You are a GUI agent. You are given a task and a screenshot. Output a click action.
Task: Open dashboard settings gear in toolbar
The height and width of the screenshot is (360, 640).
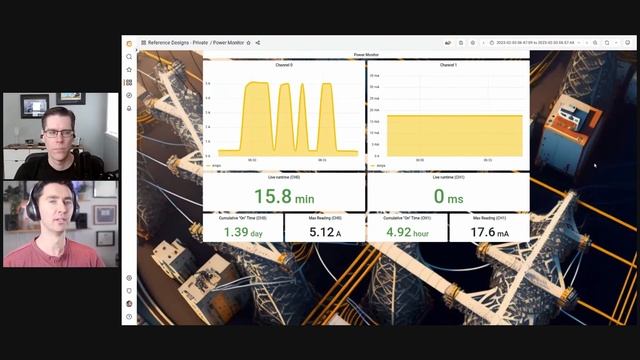[473, 42]
